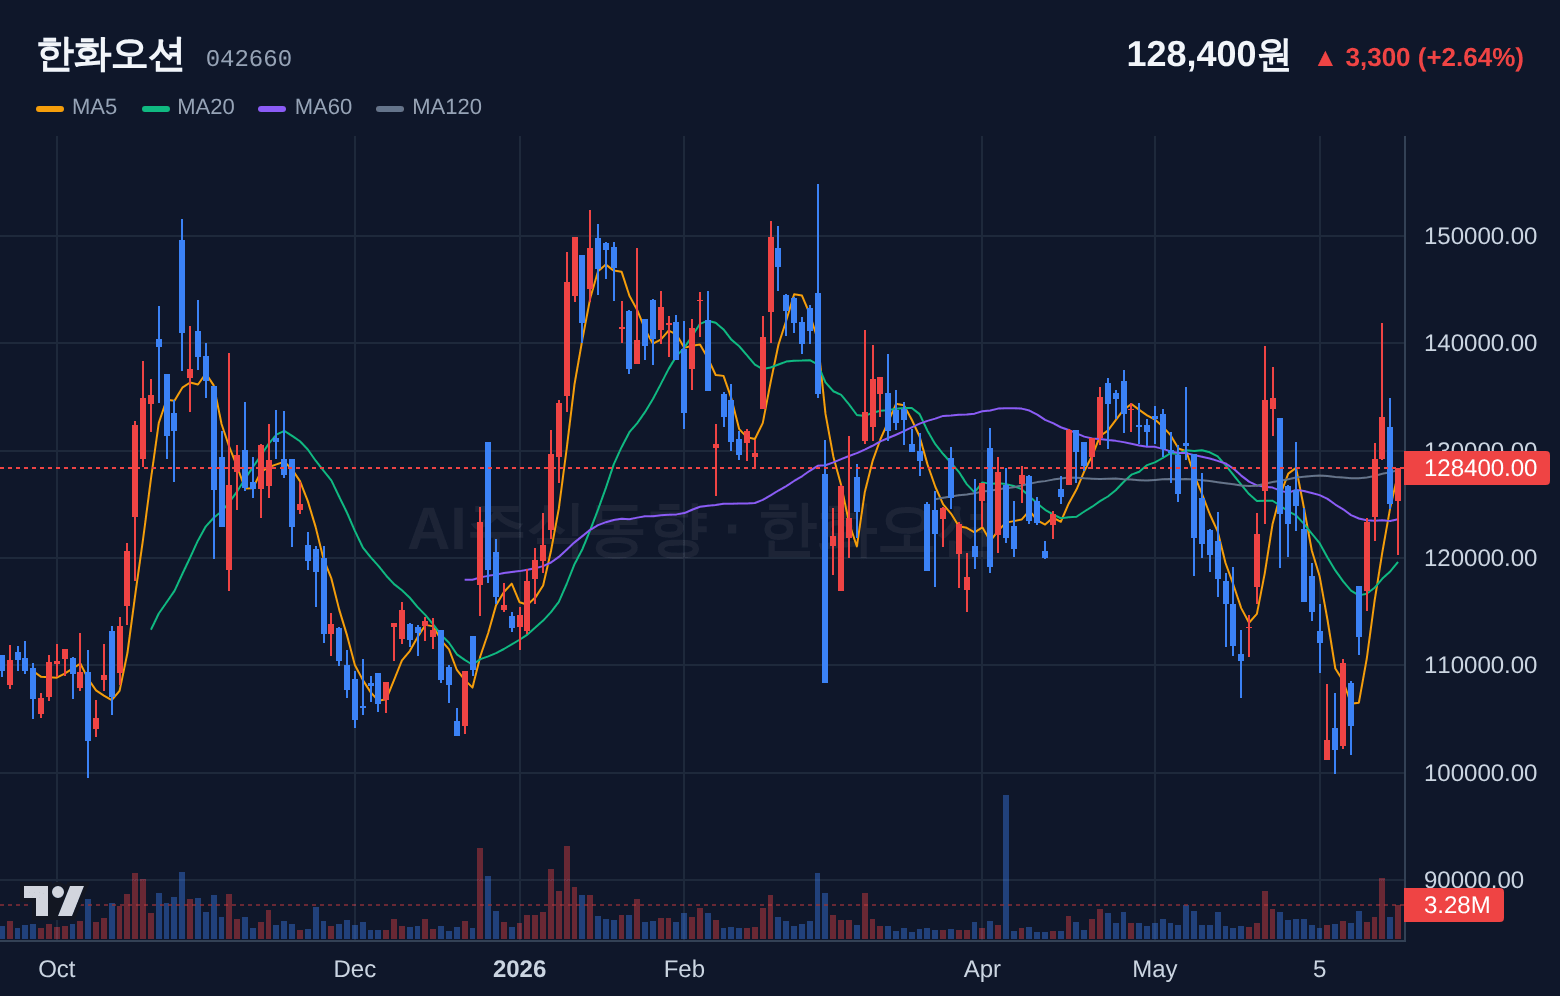Click the 5 time axis label
Viewport: 1560px width, 996px height.
point(1320,969)
